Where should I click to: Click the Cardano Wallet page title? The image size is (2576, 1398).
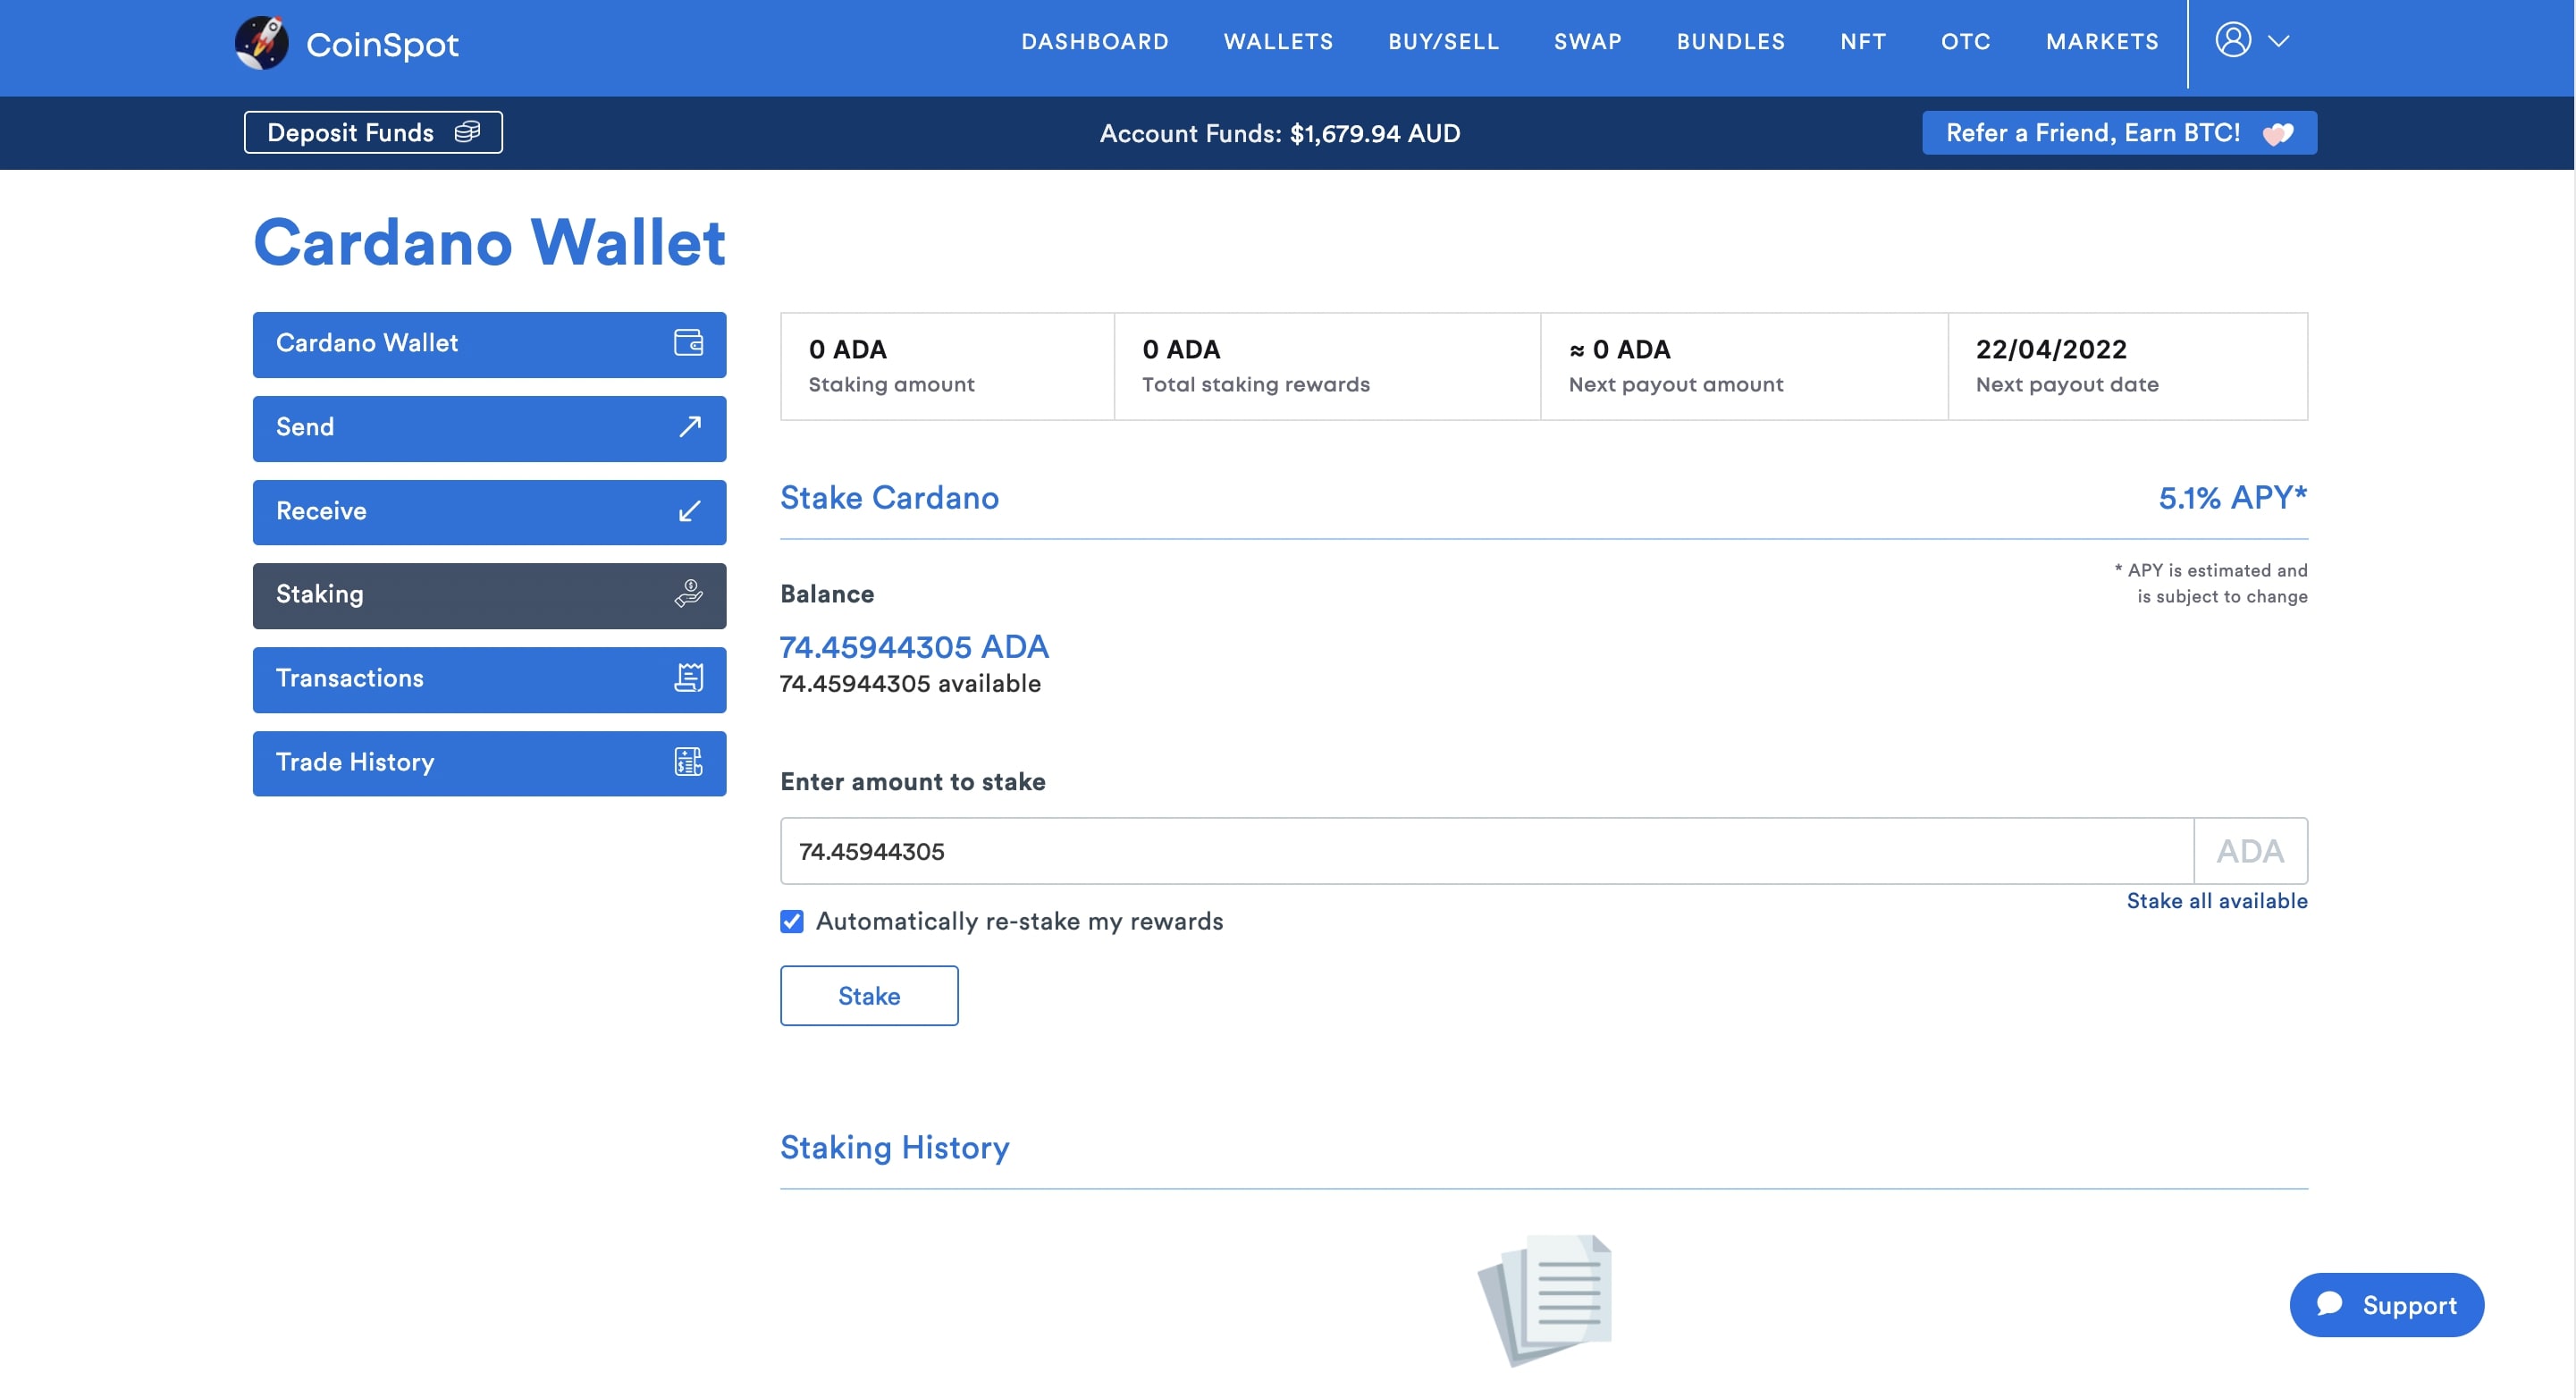click(489, 242)
